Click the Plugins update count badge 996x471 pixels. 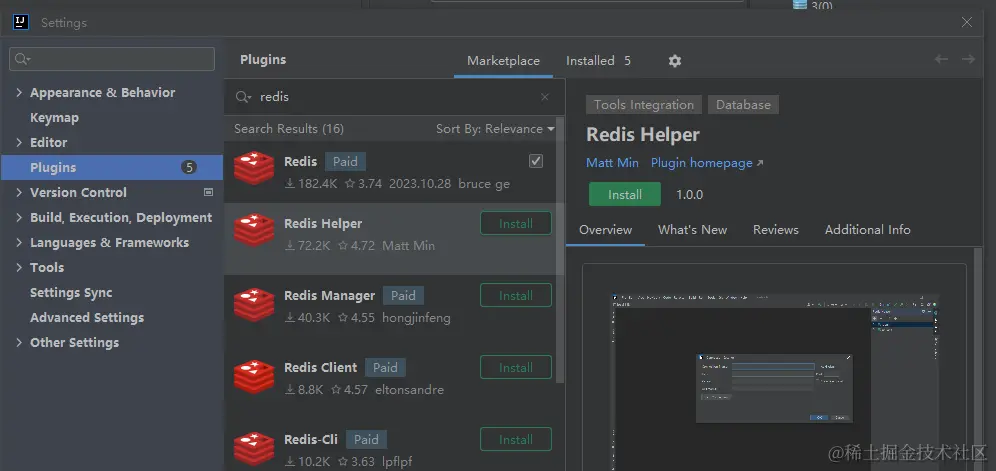[189, 167]
